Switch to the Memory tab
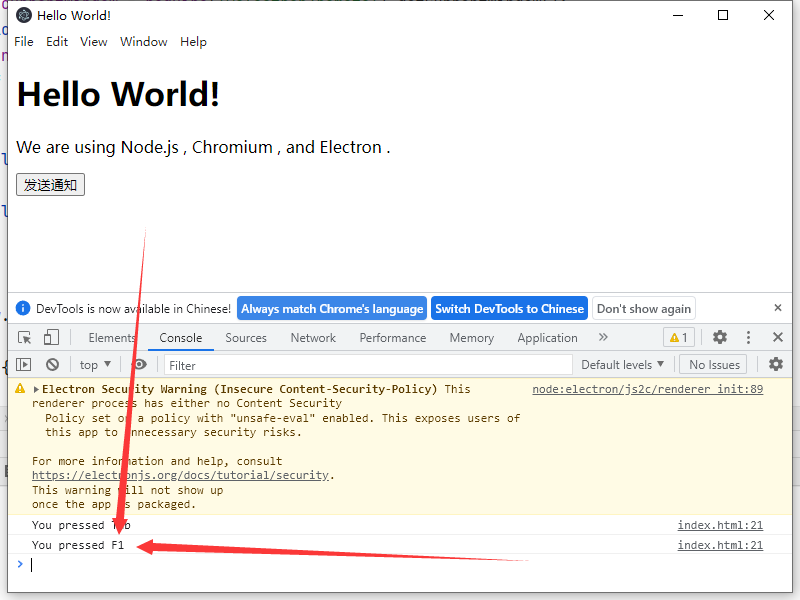 click(471, 338)
